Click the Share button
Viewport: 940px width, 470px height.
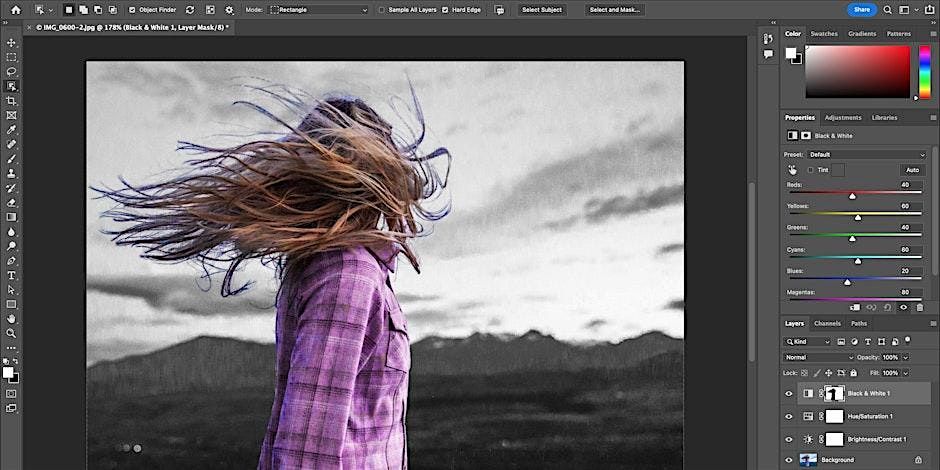pyautogui.click(x=861, y=9)
